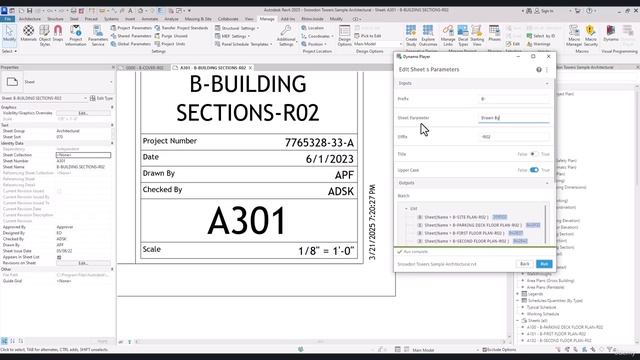Image resolution: width=640 pixels, height=360 pixels.
Task: Open Global Parameters
Action: click(x=131, y=44)
